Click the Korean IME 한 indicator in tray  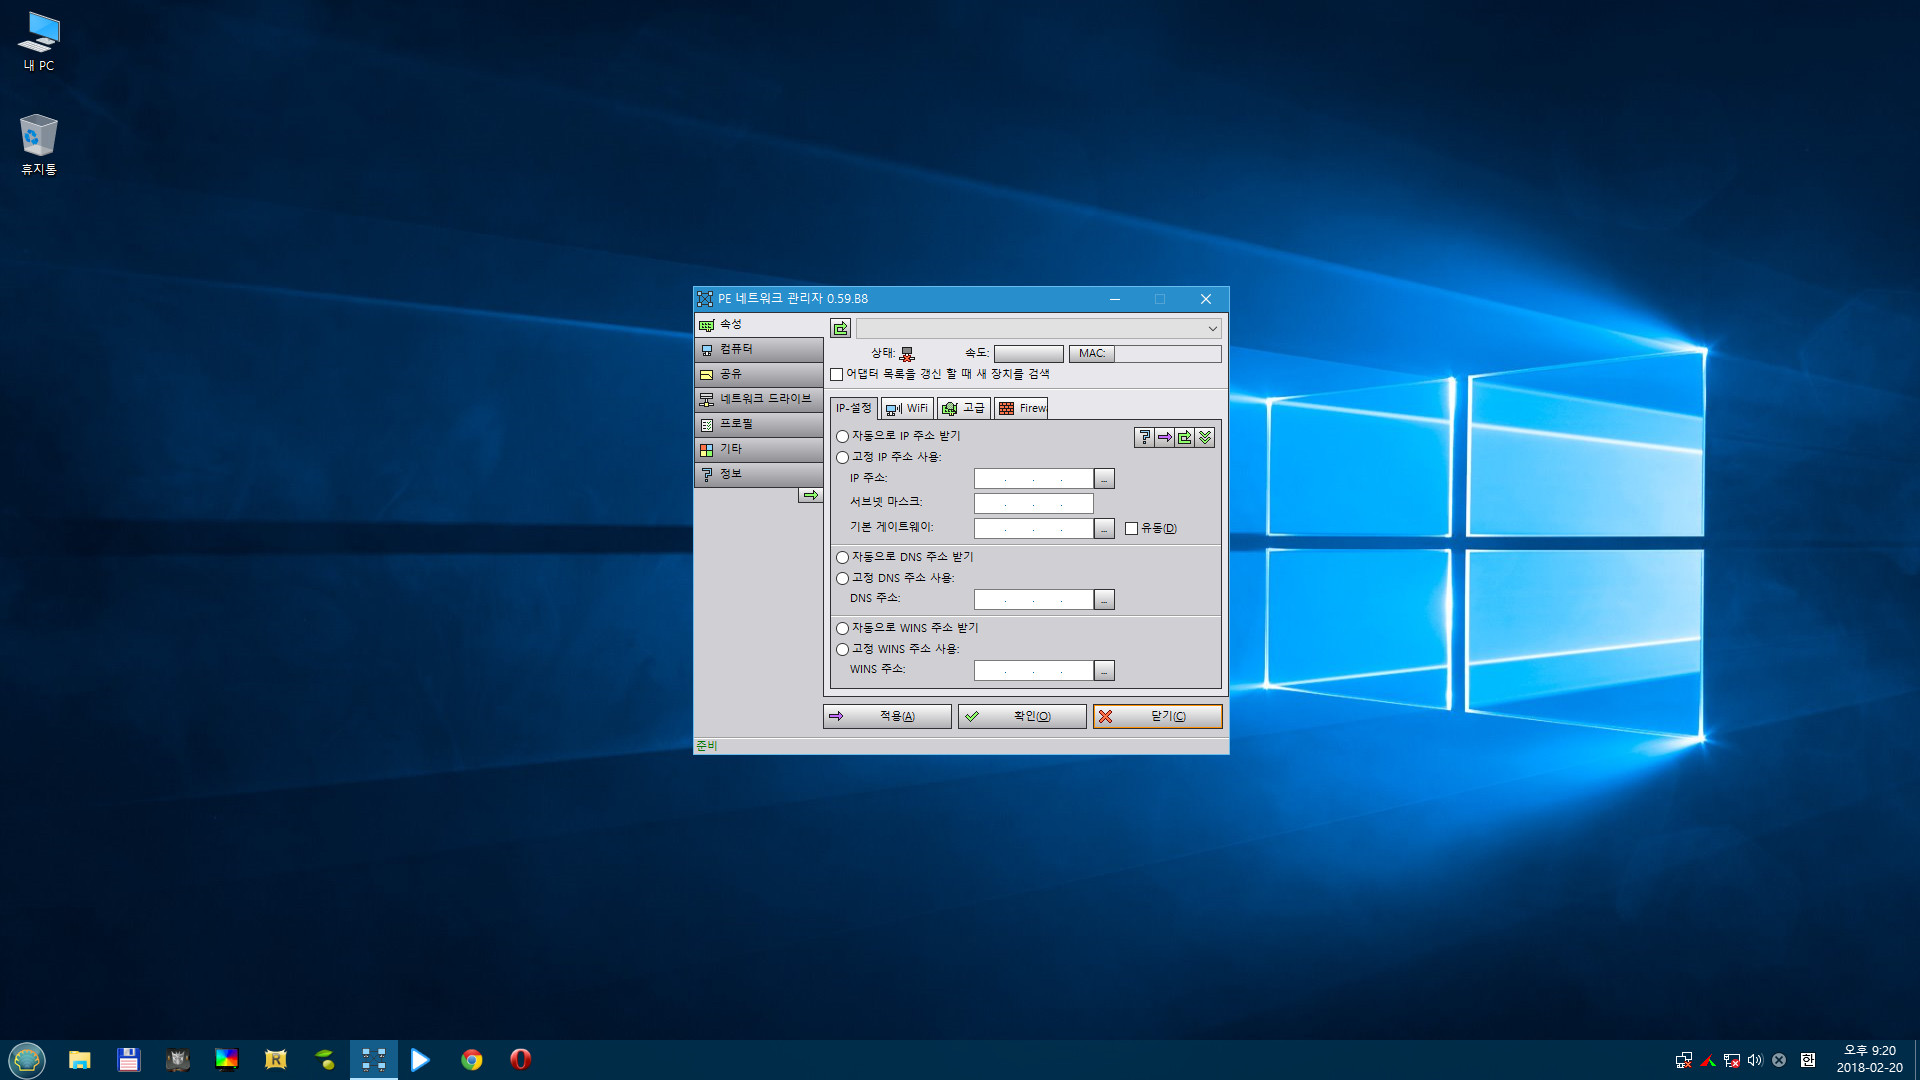tap(1808, 1060)
